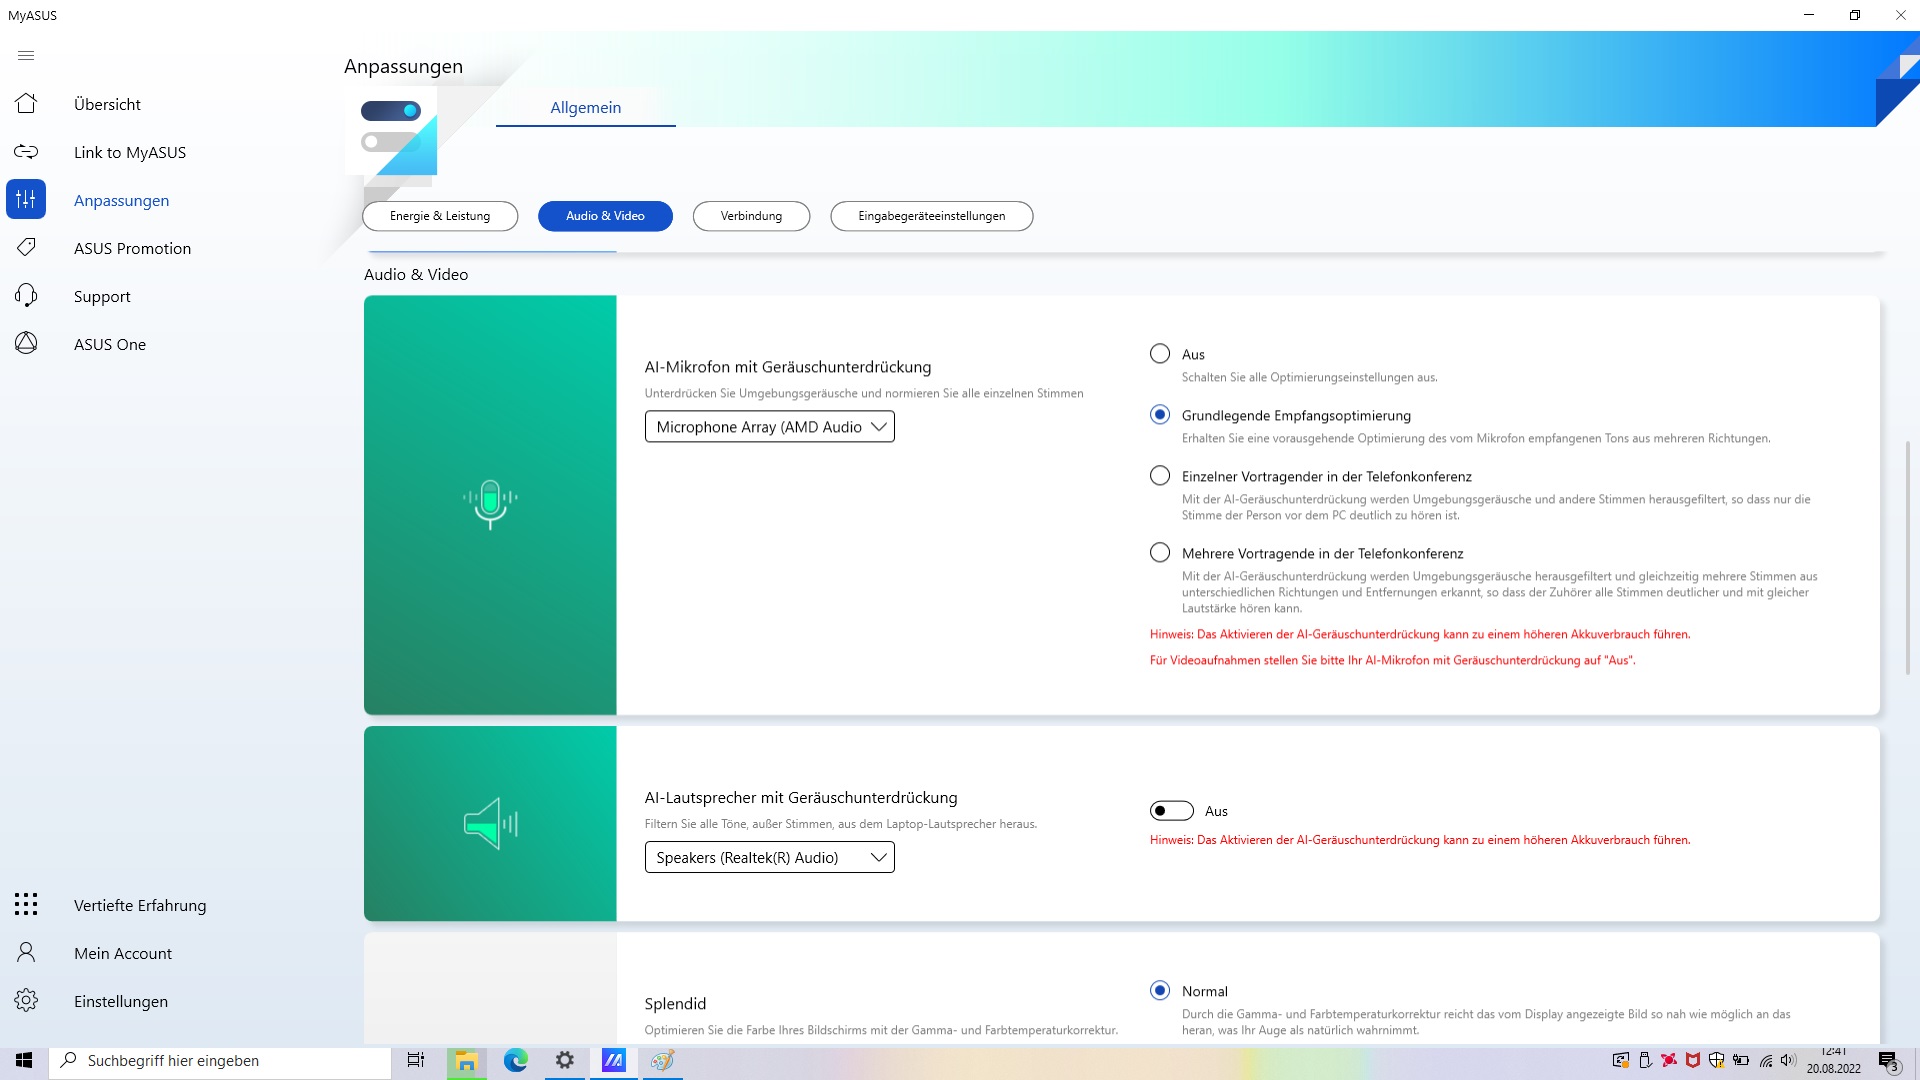Screen dimensions: 1920x1080
Task: Open the Verbindung section
Action: pyautogui.click(x=751, y=216)
